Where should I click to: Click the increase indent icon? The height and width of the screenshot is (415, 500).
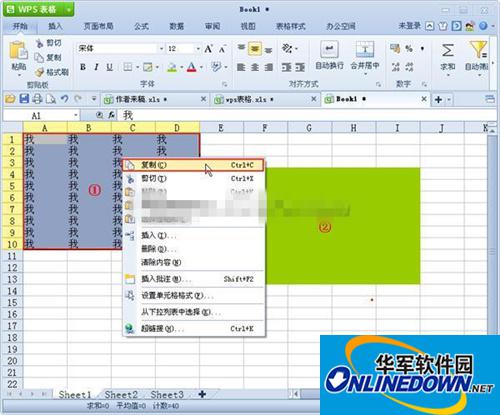click(x=300, y=67)
